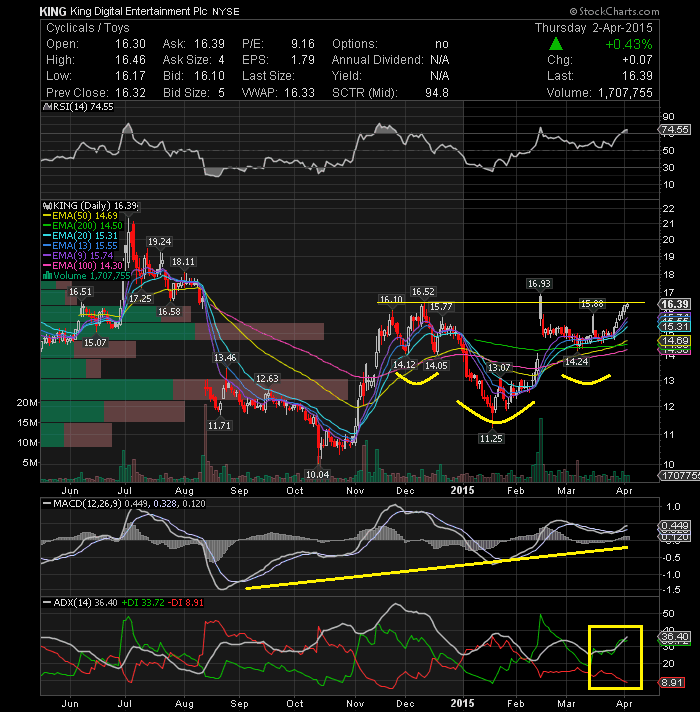Click the percent change +0.43%

pos(629,44)
